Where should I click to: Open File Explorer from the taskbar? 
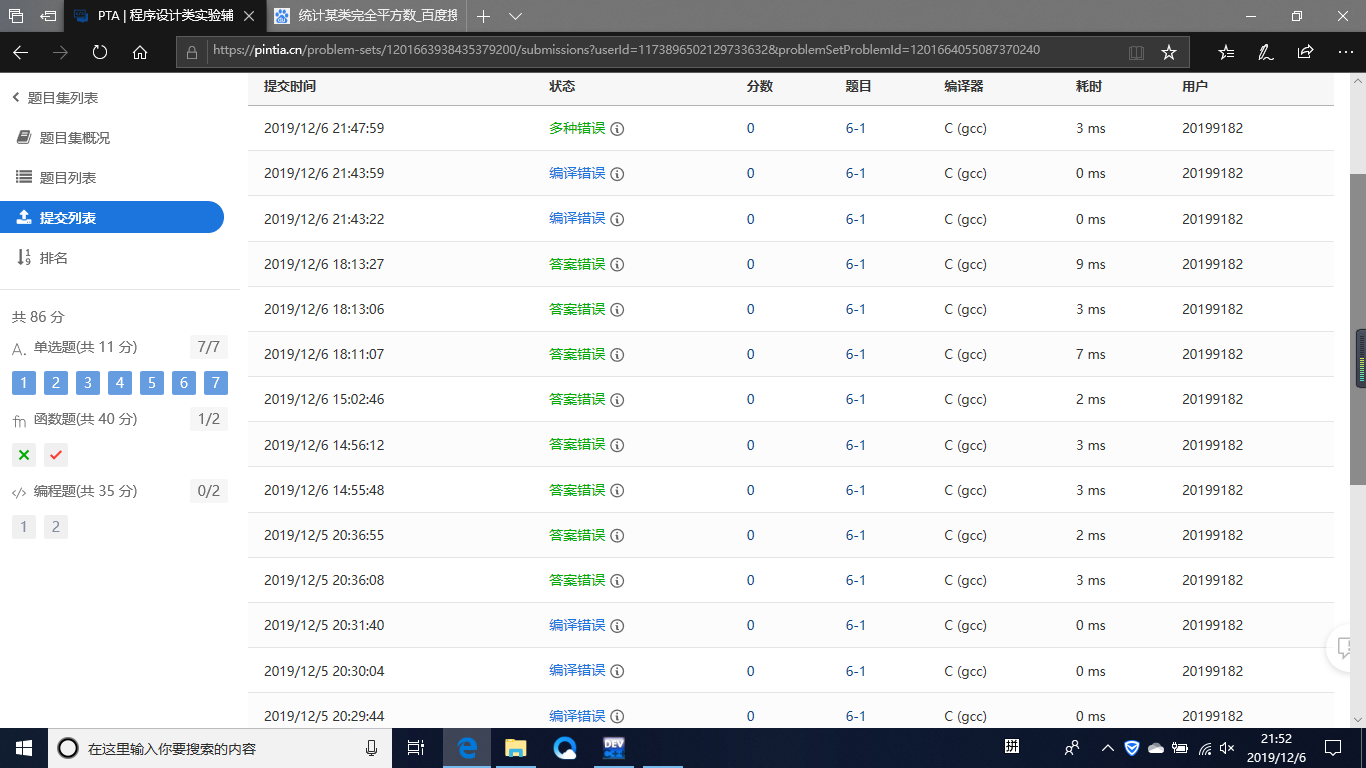pyautogui.click(x=515, y=748)
